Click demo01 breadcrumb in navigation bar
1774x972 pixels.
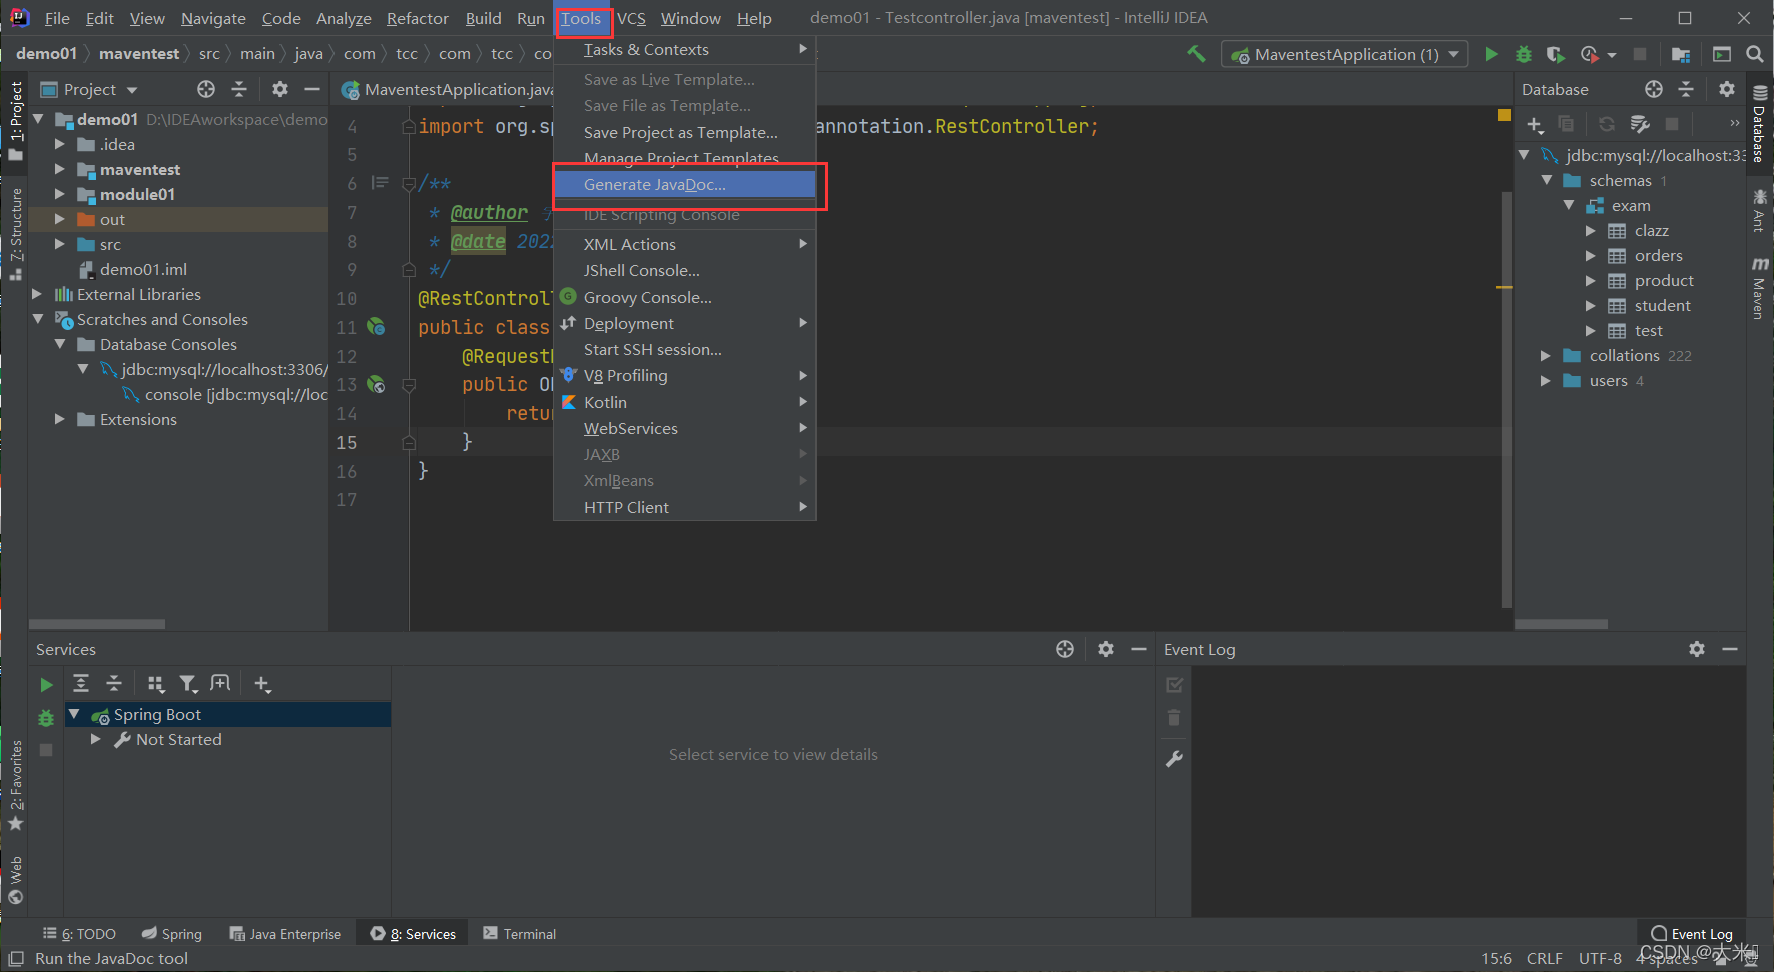tap(46, 53)
